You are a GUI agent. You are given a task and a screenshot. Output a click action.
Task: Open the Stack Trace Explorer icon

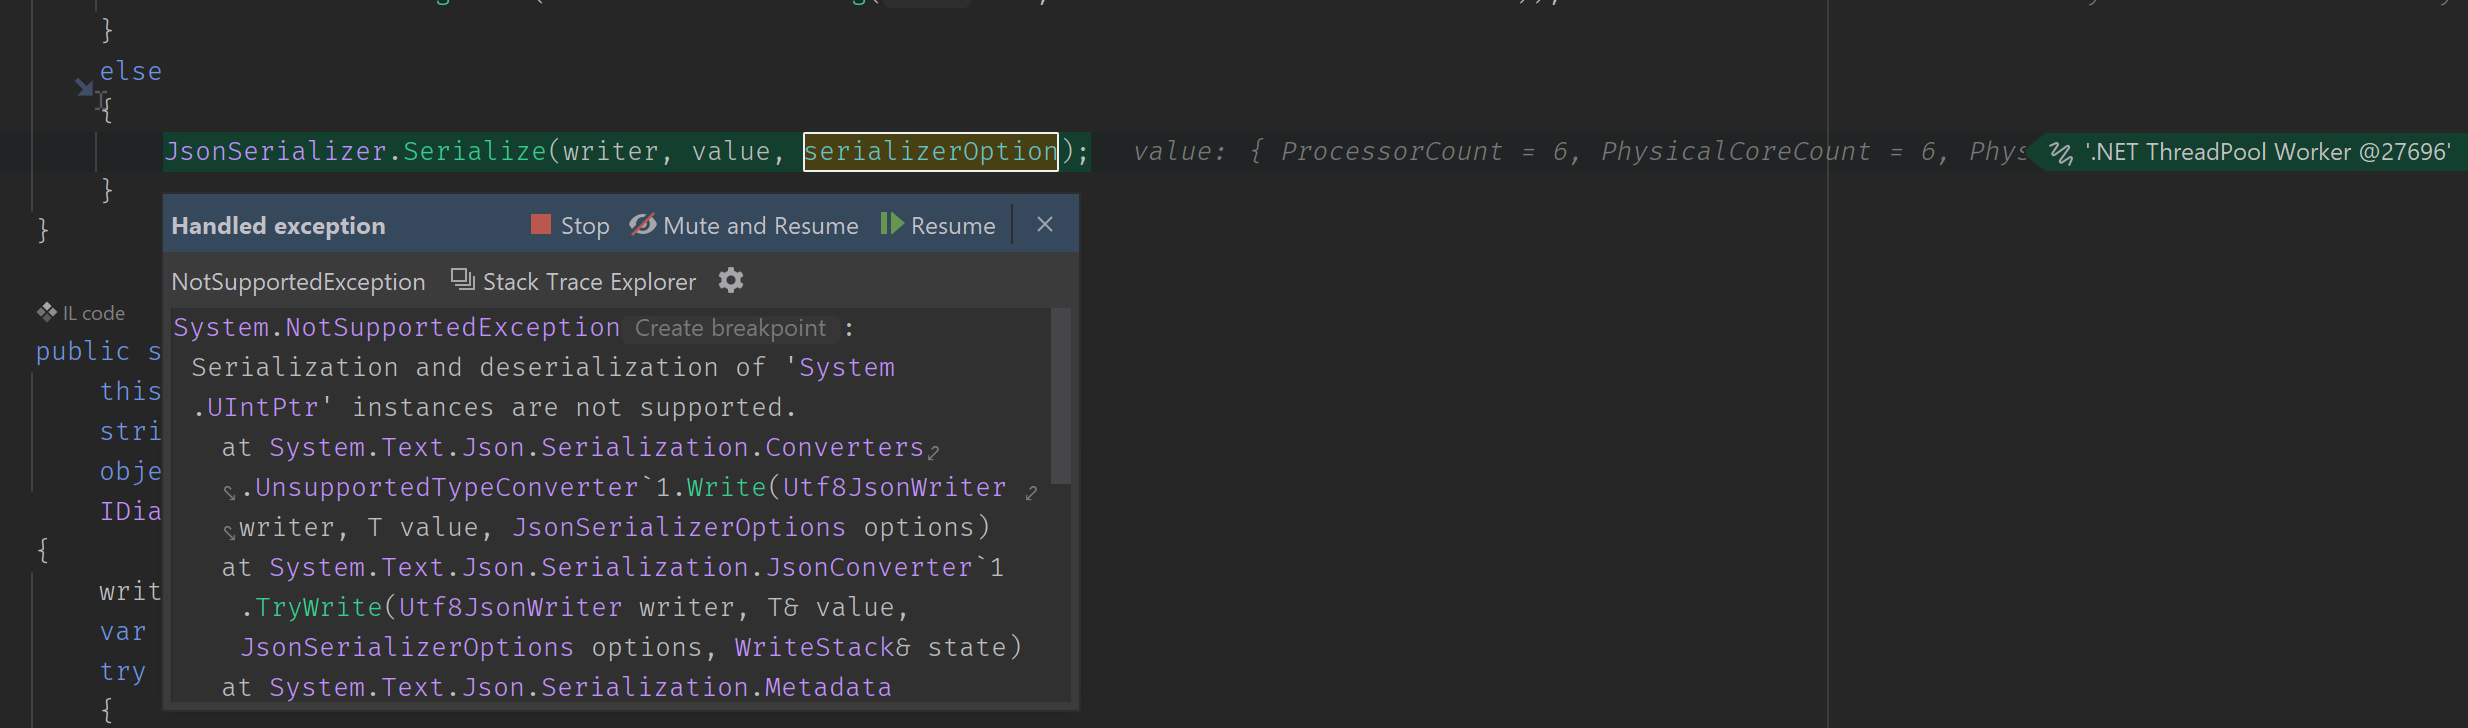tap(461, 281)
